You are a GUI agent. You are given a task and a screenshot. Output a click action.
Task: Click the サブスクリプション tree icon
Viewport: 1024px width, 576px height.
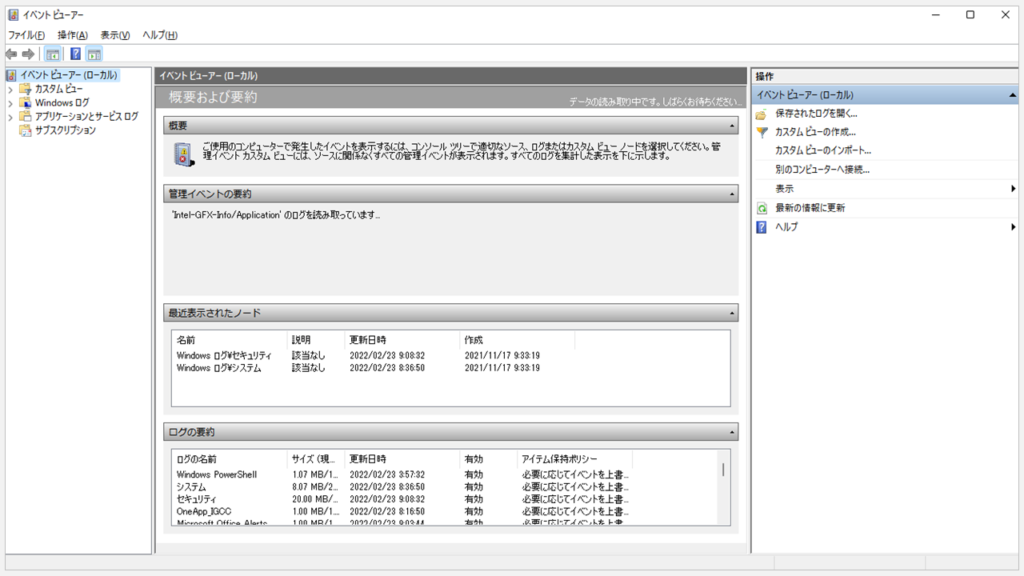(x=26, y=130)
